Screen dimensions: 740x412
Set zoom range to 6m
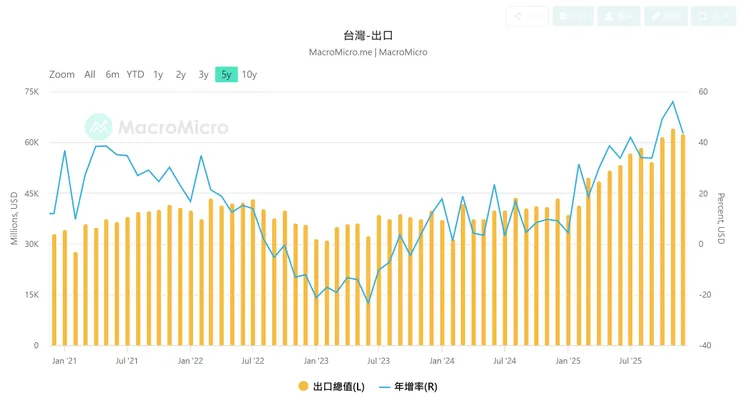click(x=112, y=75)
